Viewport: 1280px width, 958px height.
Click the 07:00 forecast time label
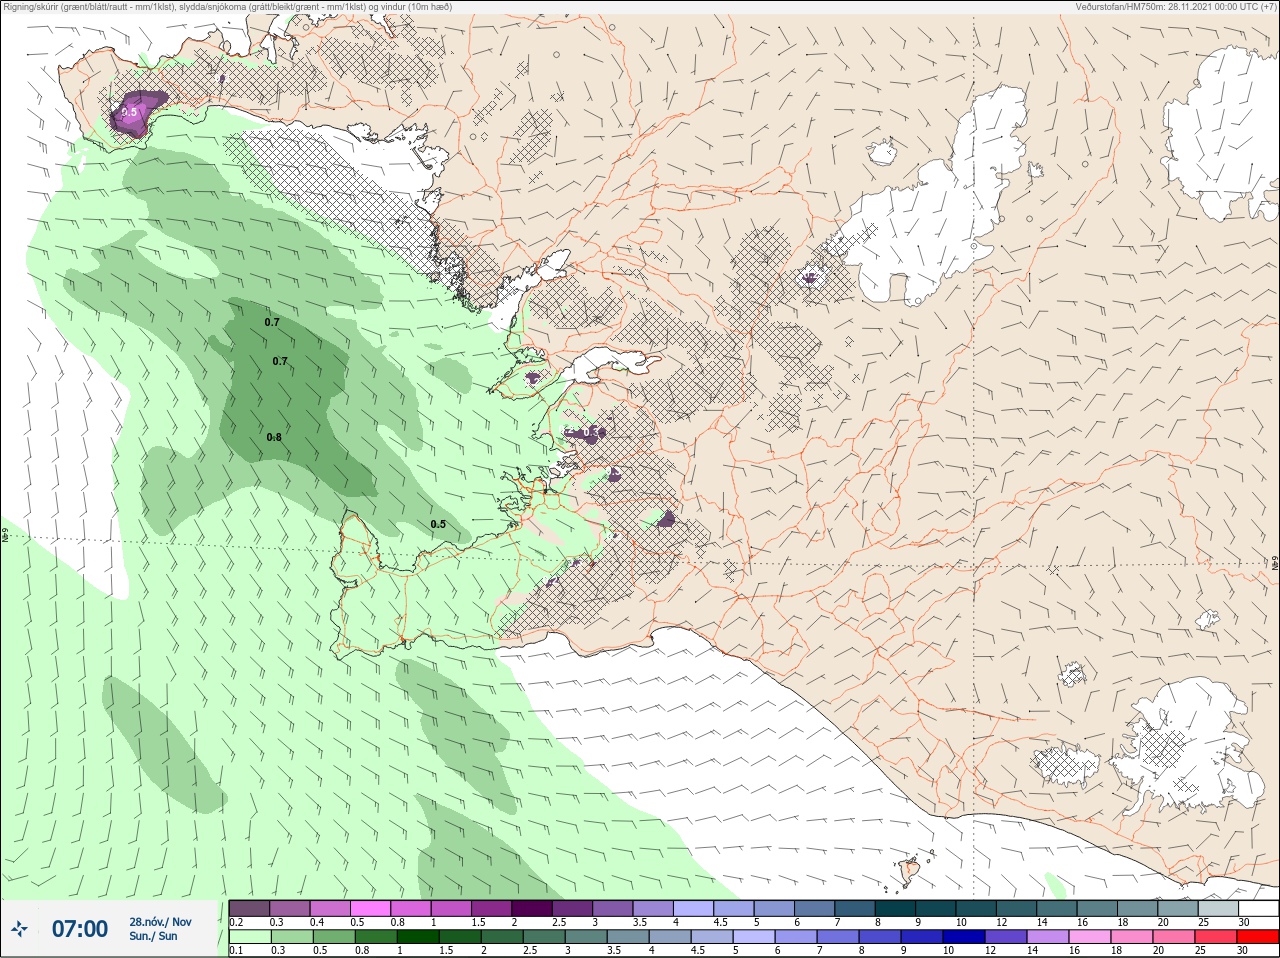pyautogui.click(x=80, y=929)
